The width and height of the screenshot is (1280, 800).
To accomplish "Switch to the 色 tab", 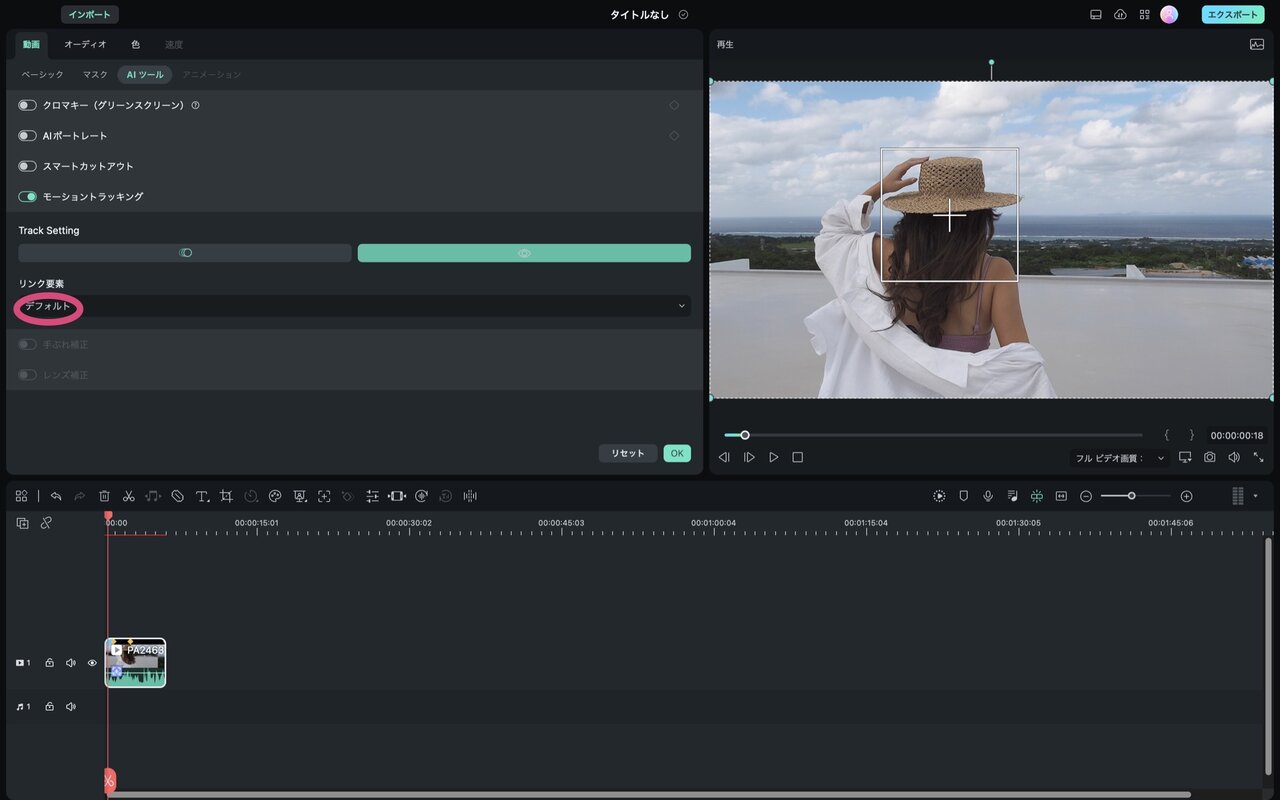I will (135, 44).
